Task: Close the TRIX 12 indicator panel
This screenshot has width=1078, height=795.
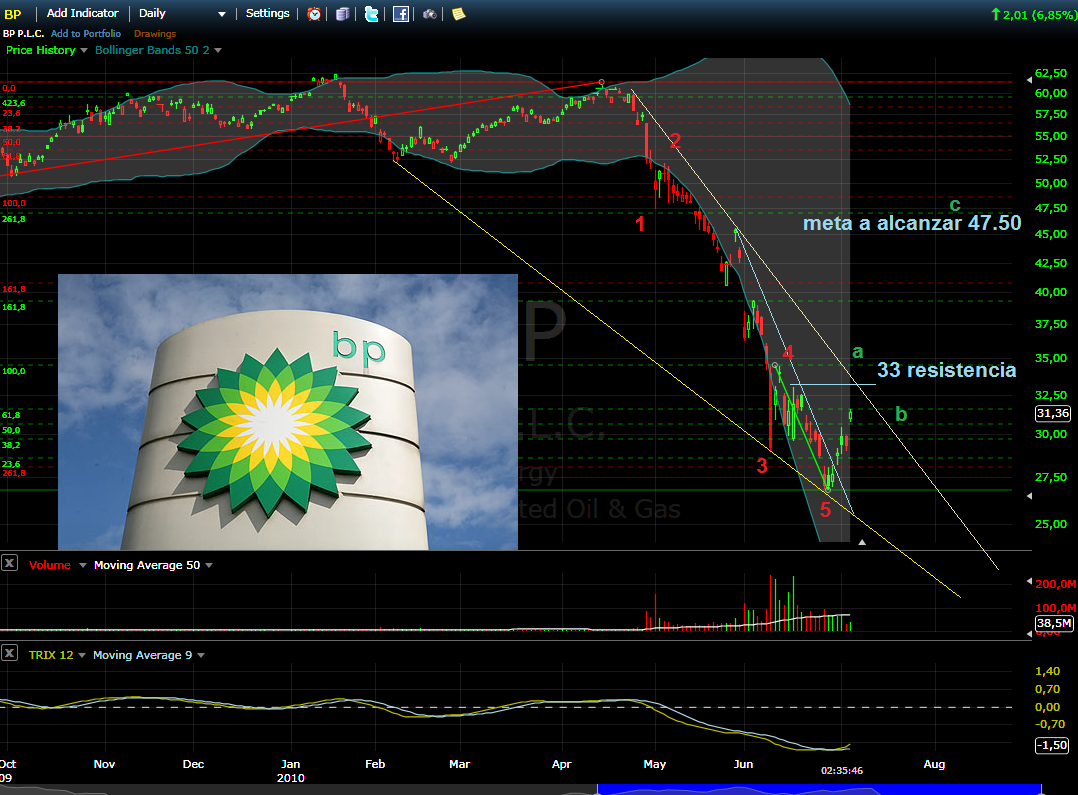Action: pyautogui.click(x=9, y=653)
